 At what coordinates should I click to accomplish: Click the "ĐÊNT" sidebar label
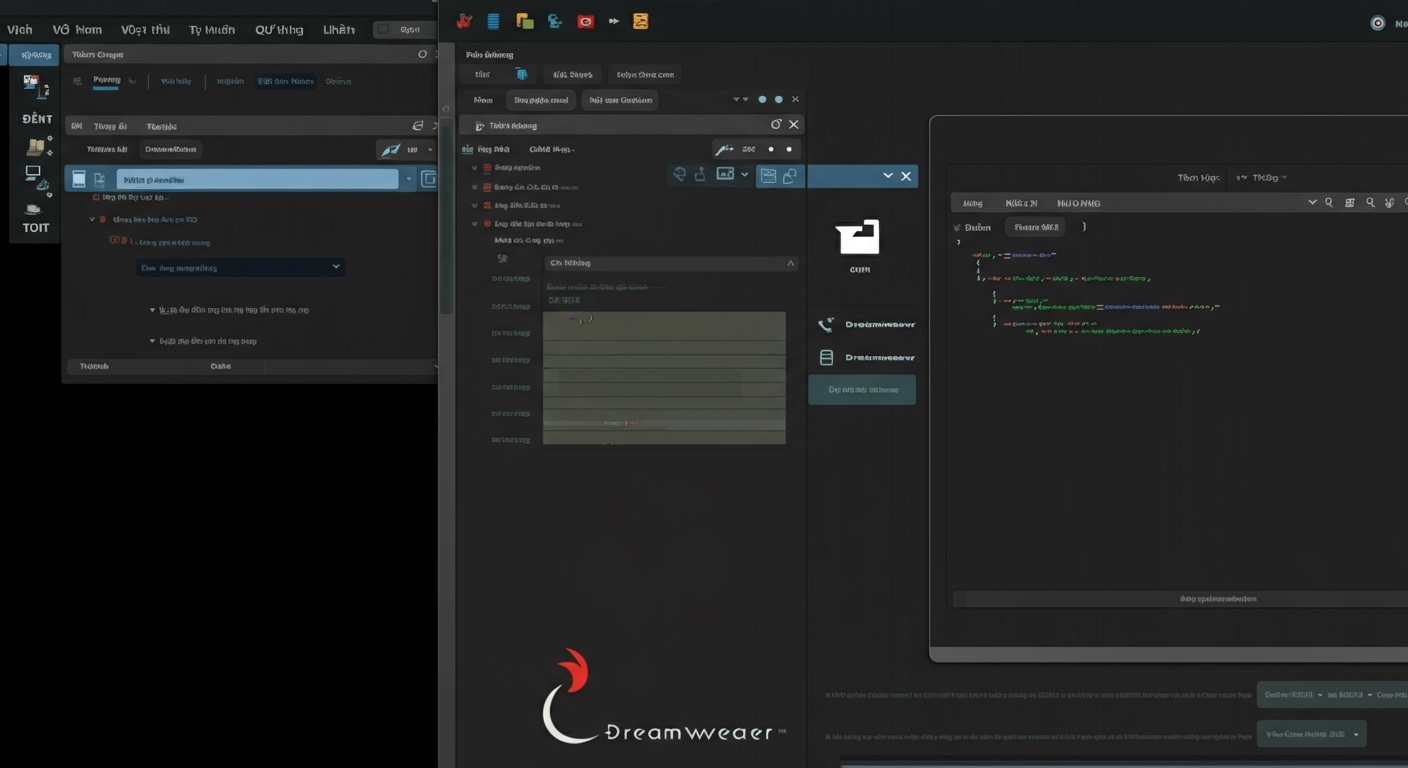37,119
